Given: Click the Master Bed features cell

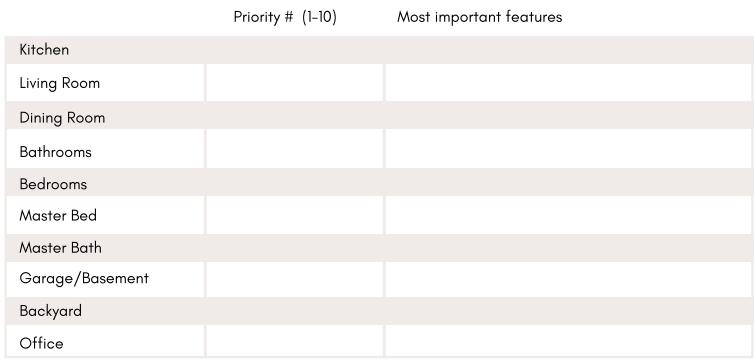Looking at the screenshot, I should pyautogui.click(x=568, y=215).
